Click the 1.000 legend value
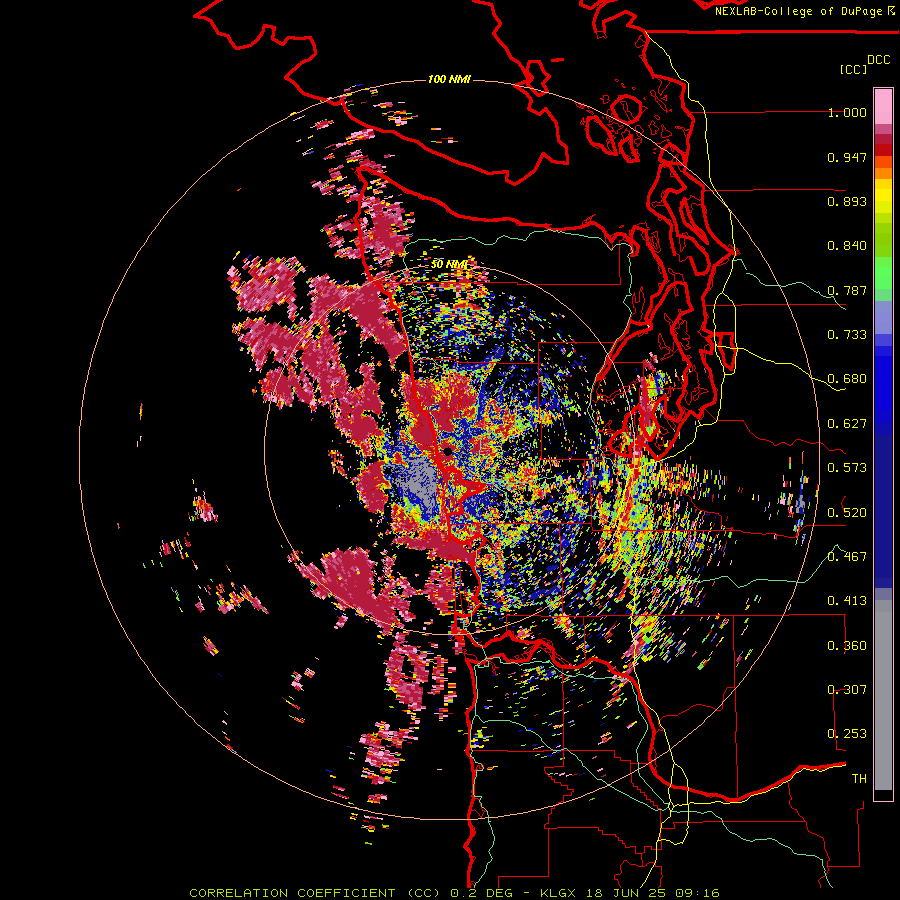The height and width of the screenshot is (900, 900). point(847,112)
